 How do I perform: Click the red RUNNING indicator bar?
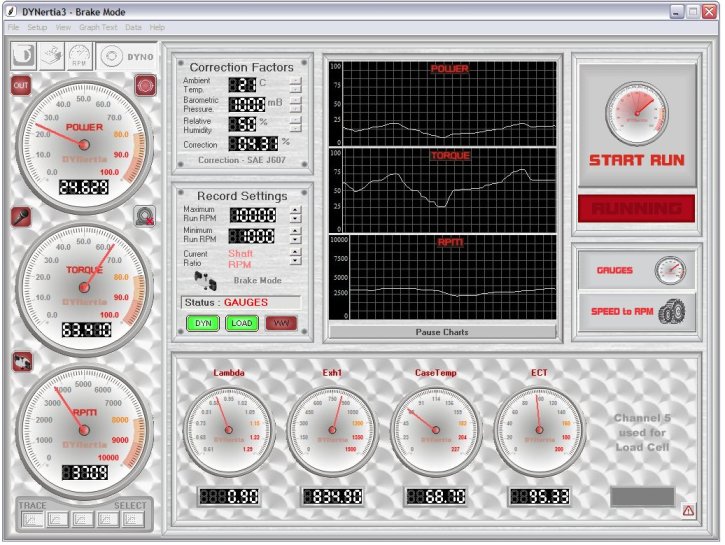[637, 208]
